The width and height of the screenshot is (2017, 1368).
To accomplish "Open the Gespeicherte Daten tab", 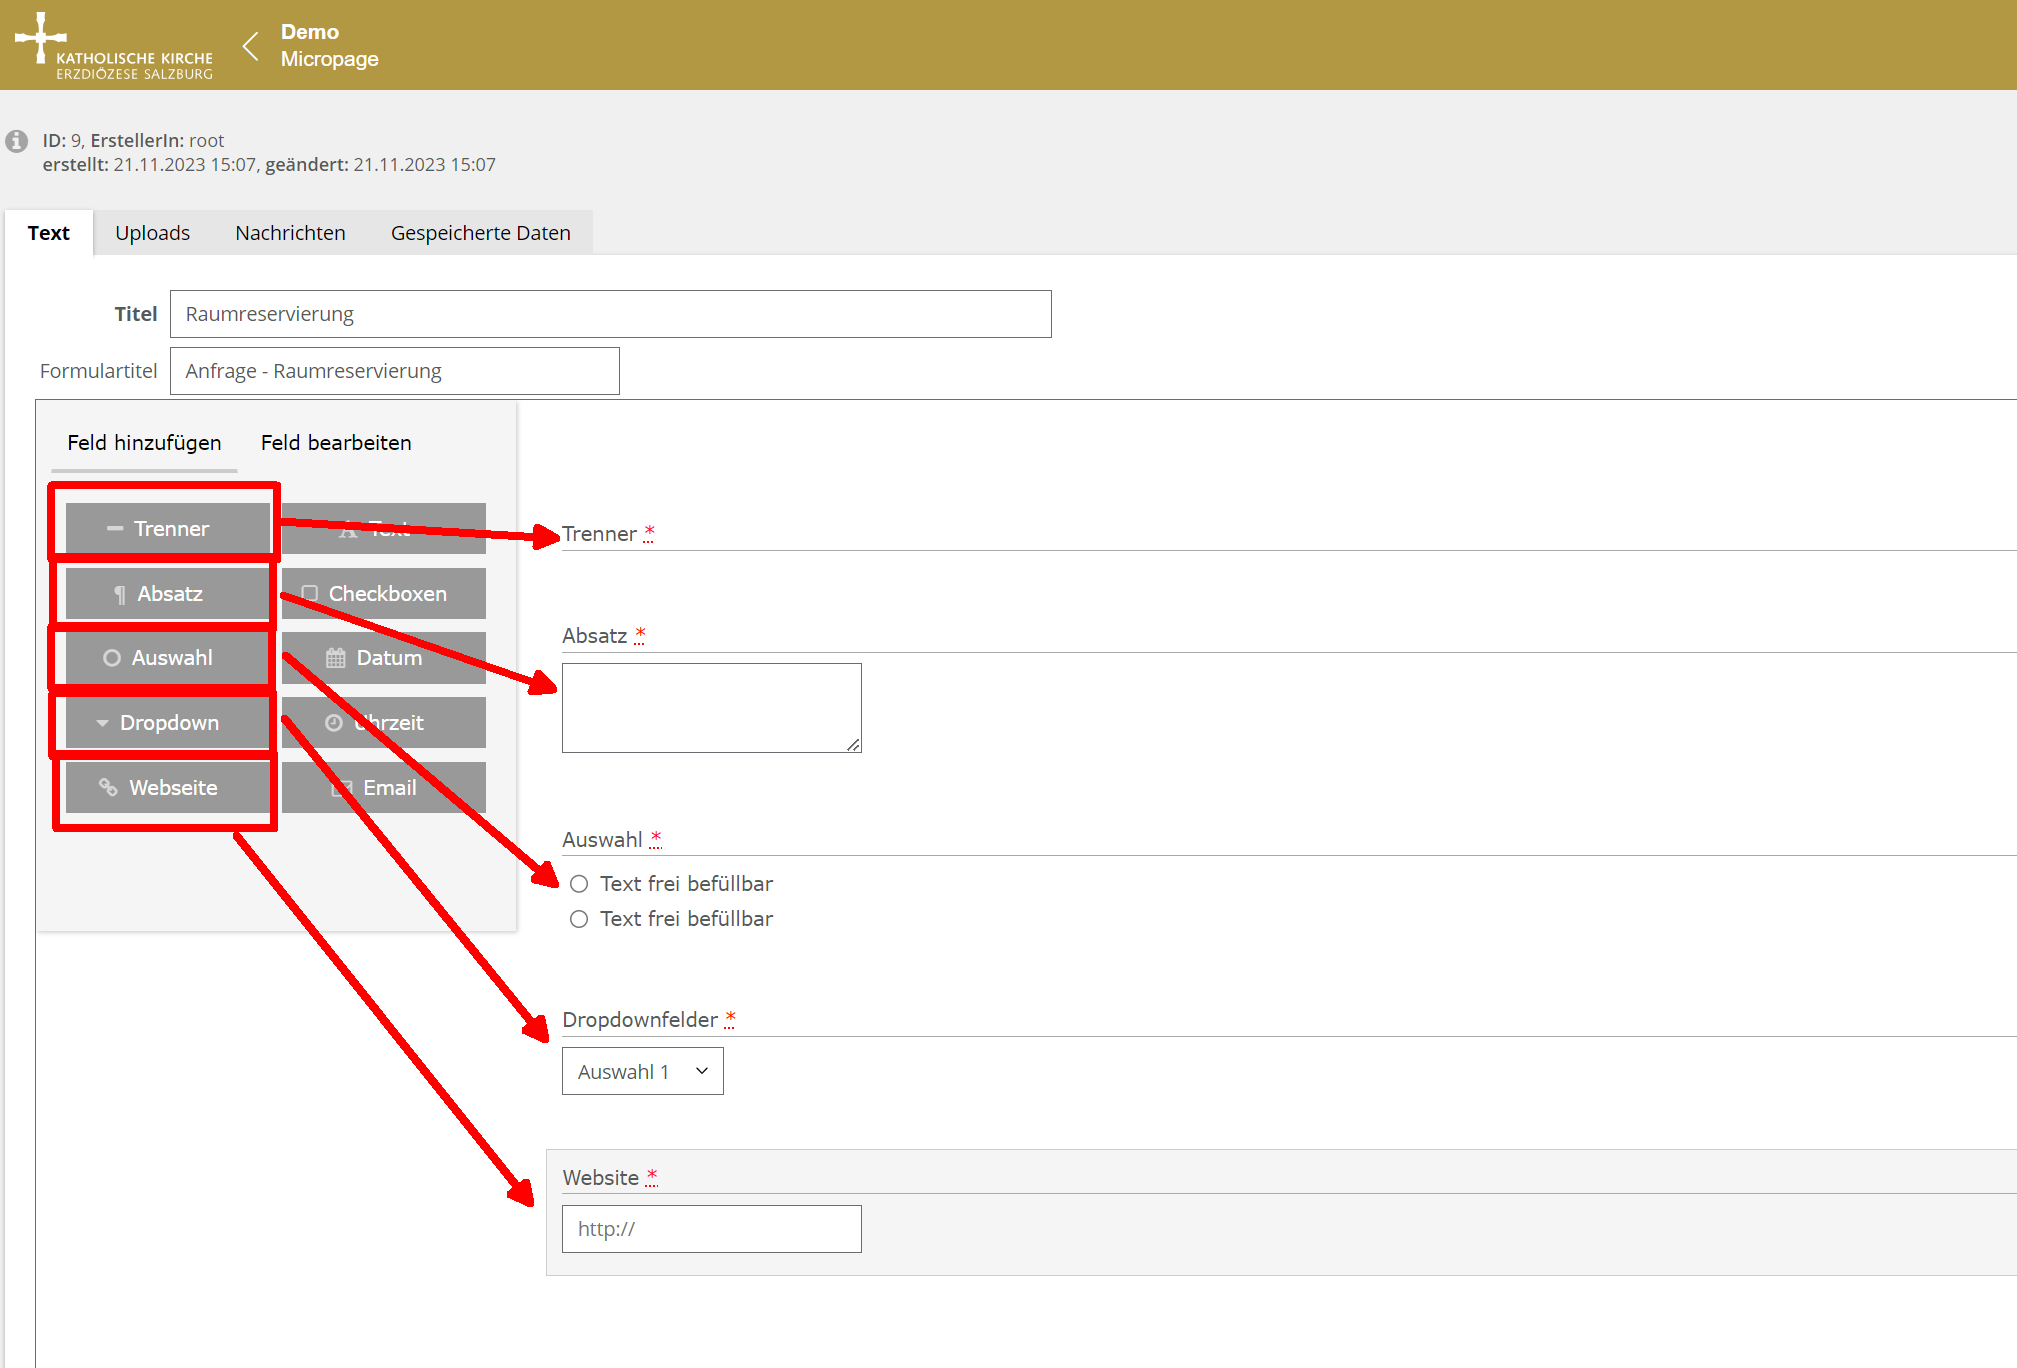I will (x=480, y=233).
